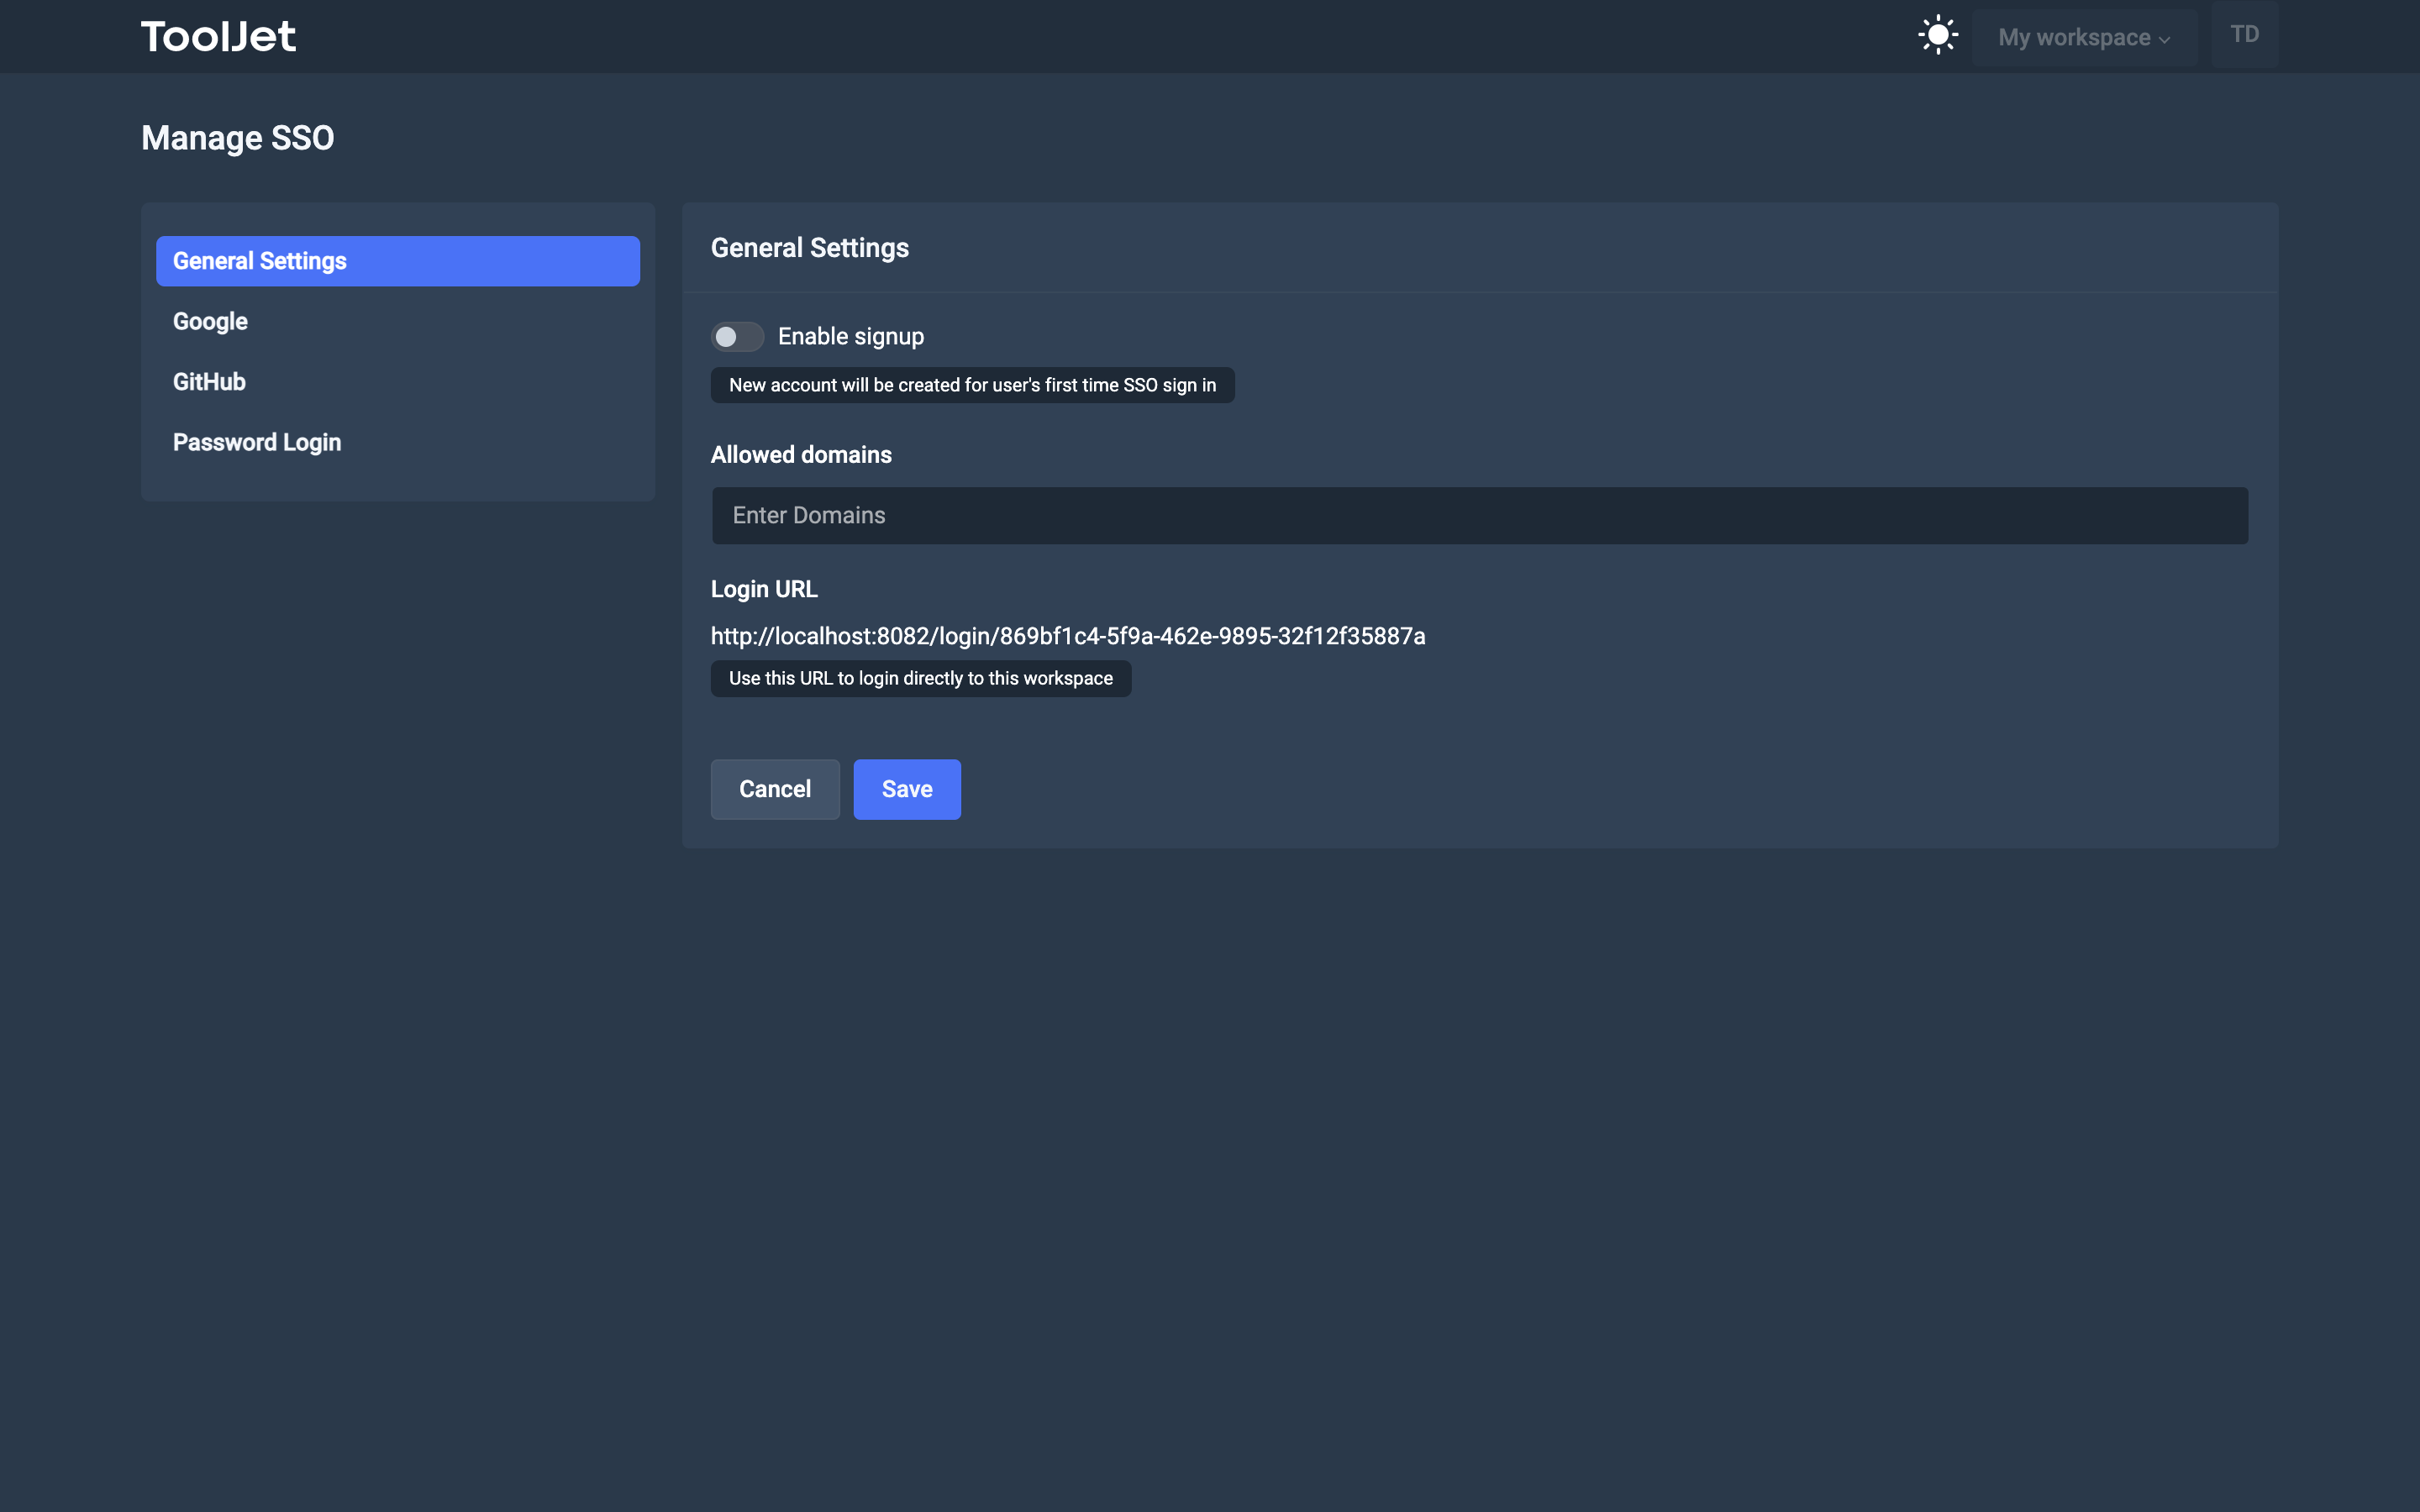Click the General Settings panel header
The width and height of the screenshot is (2420, 1512).
click(x=810, y=247)
